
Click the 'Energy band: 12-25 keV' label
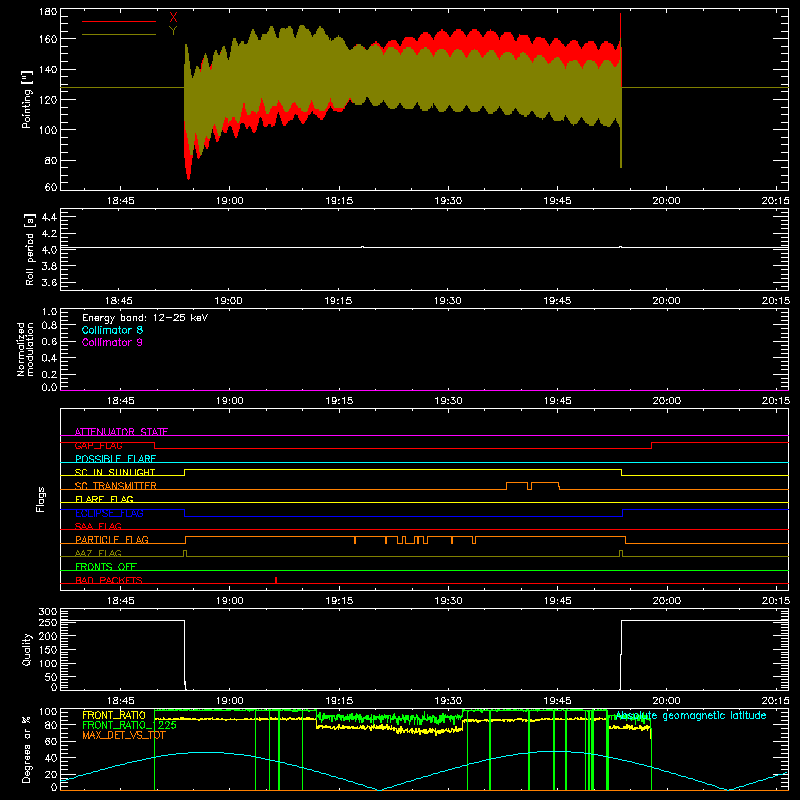[x=145, y=318]
